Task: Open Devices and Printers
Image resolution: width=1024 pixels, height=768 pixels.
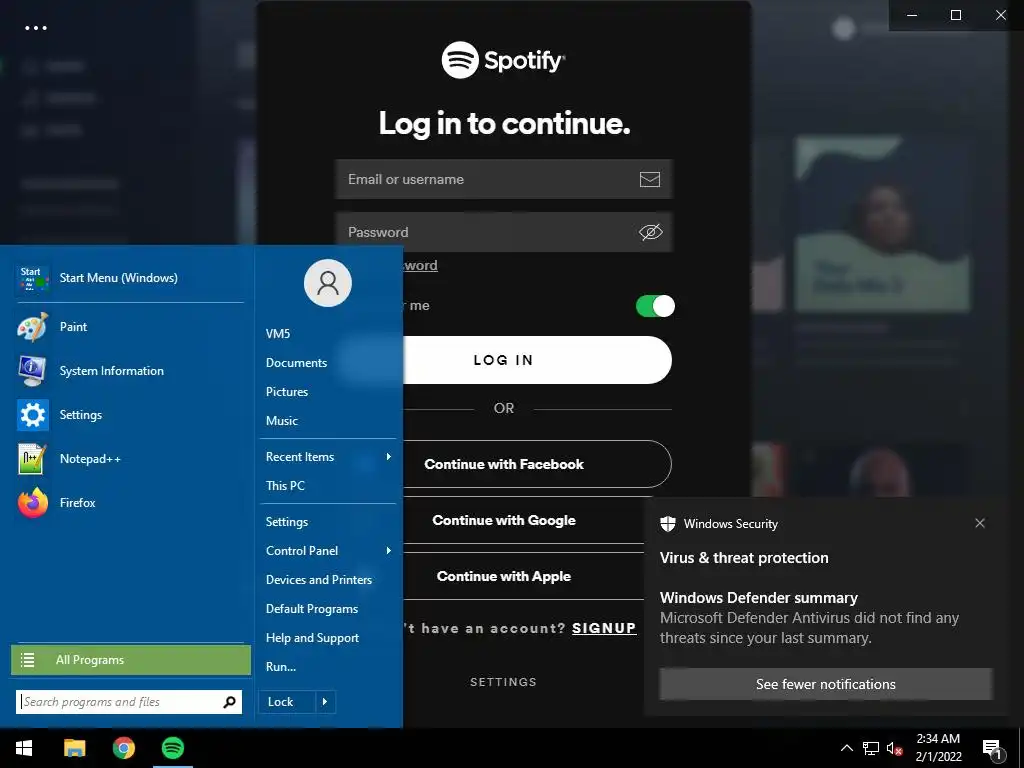Action: (x=319, y=580)
